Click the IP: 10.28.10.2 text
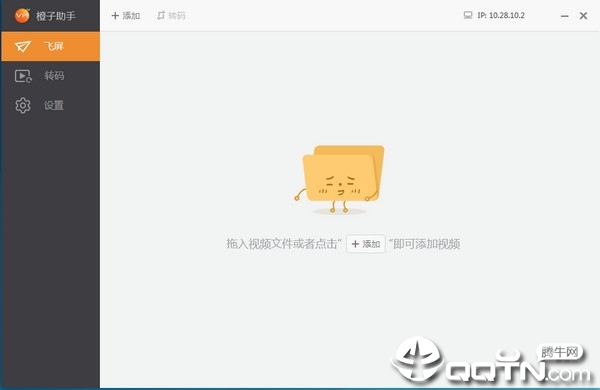This screenshot has width=600, height=390. 501,15
